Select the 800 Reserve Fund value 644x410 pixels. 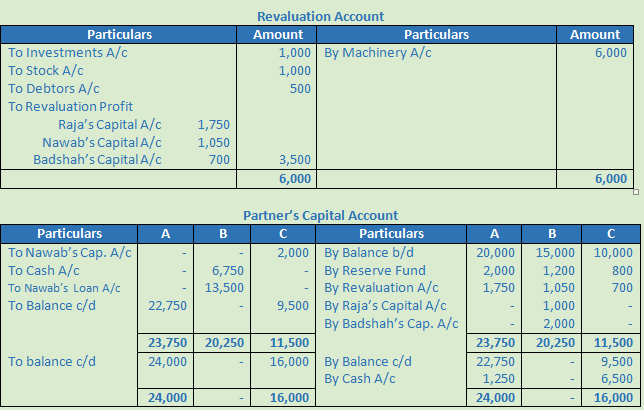click(x=622, y=271)
